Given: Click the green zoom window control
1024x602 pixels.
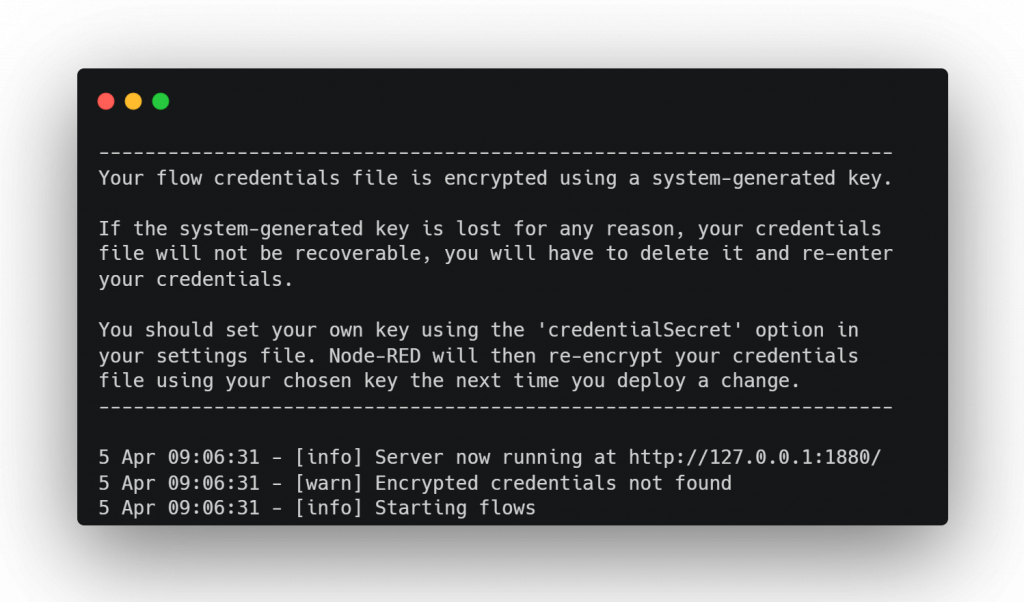Looking at the screenshot, I should pyautogui.click(x=160, y=101).
